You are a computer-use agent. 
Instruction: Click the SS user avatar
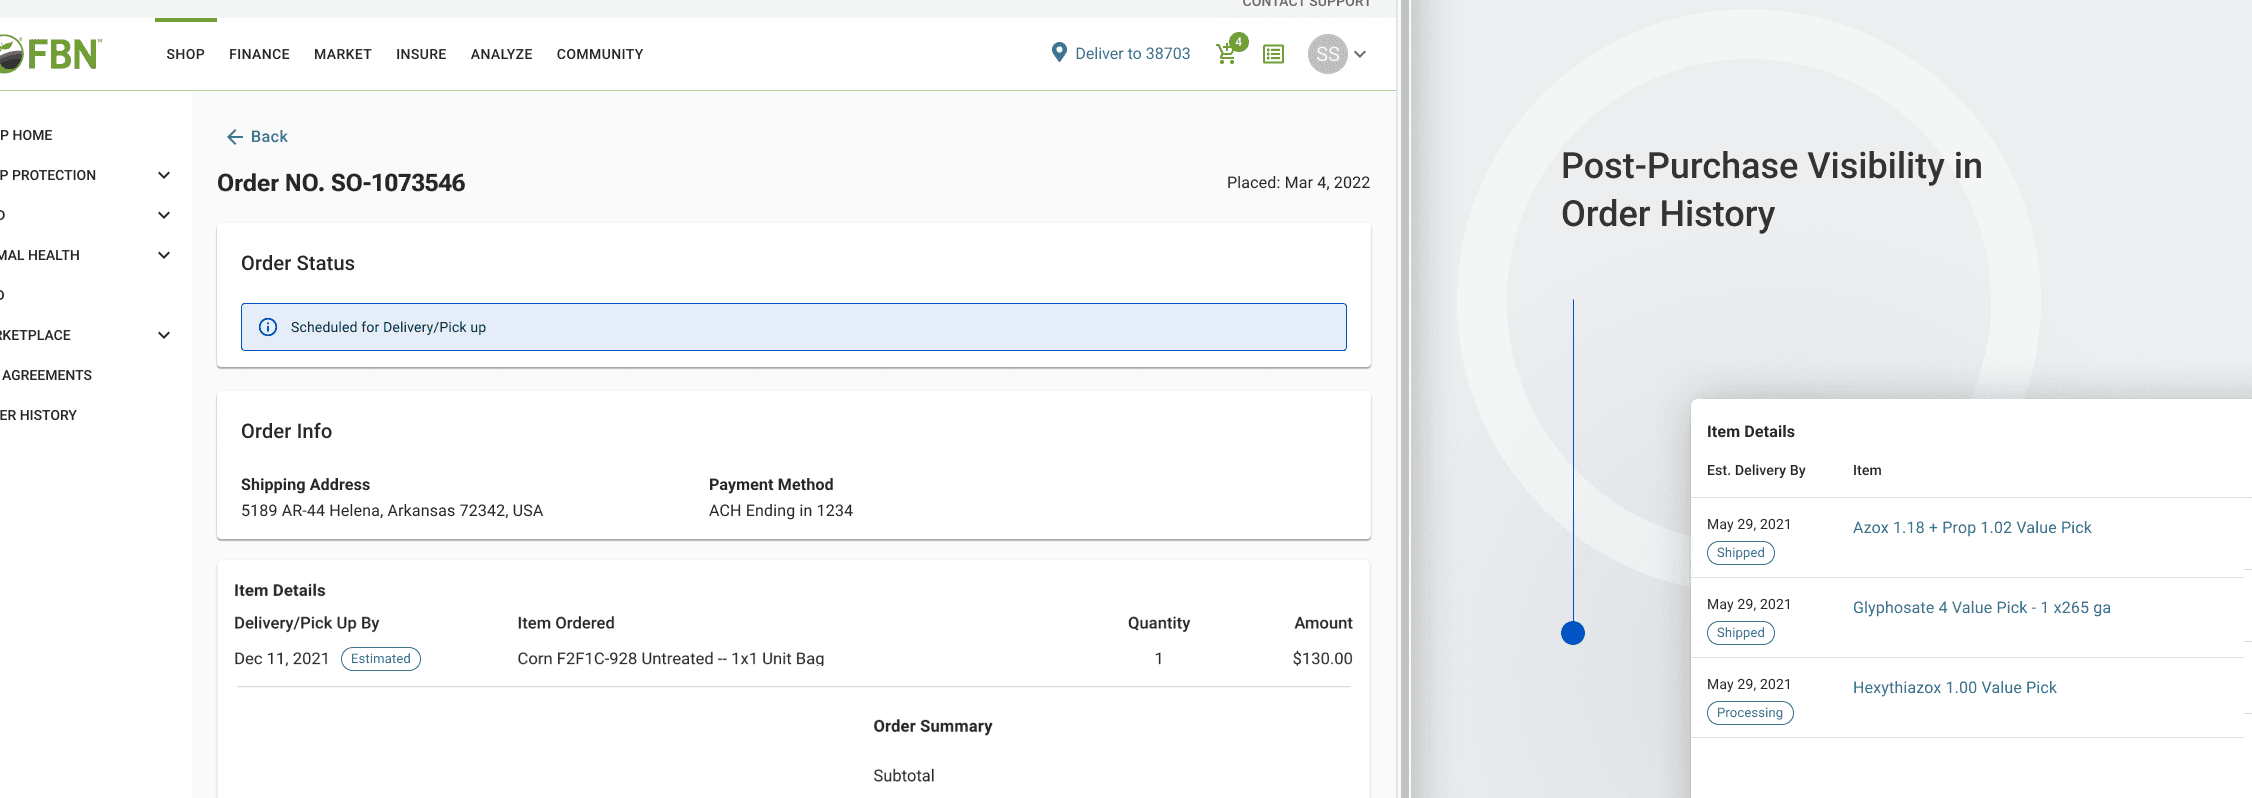[x=1327, y=54]
